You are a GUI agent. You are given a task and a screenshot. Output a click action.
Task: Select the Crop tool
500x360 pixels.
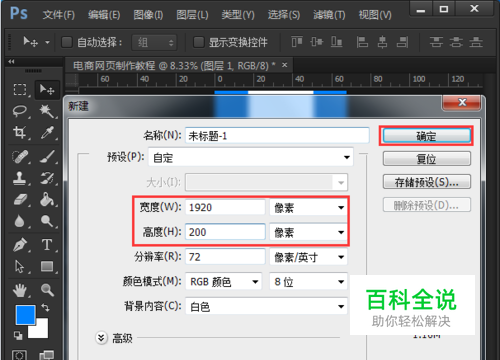click(19, 133)
